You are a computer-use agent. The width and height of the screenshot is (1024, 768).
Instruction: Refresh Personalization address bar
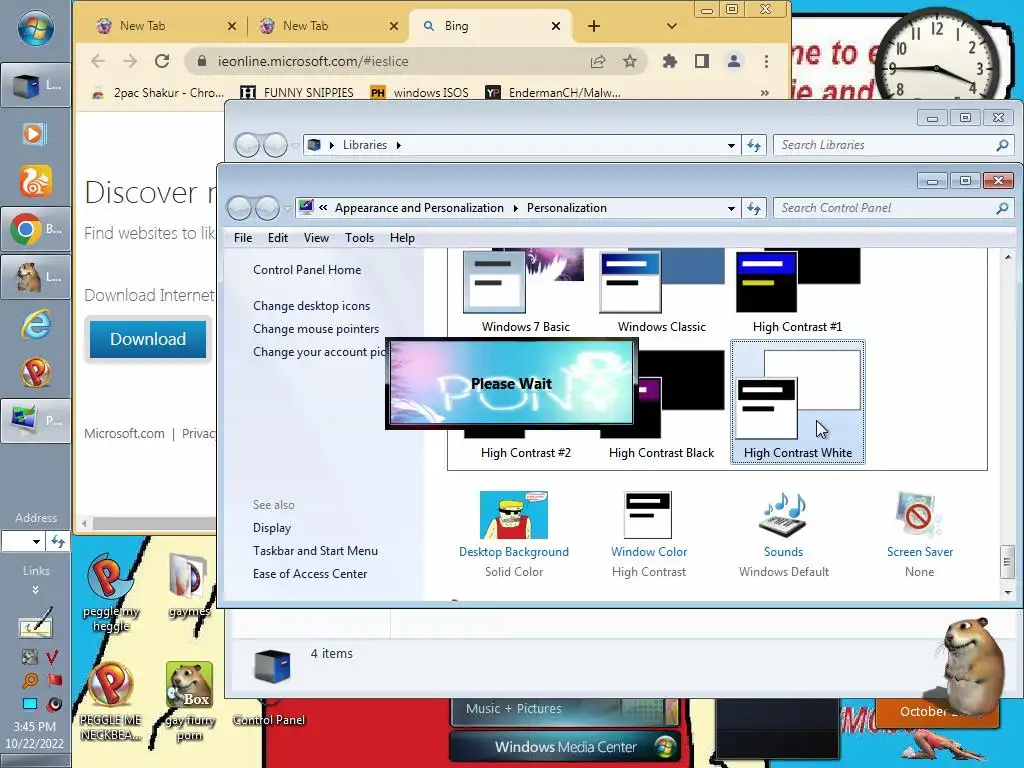coord(754,208)
